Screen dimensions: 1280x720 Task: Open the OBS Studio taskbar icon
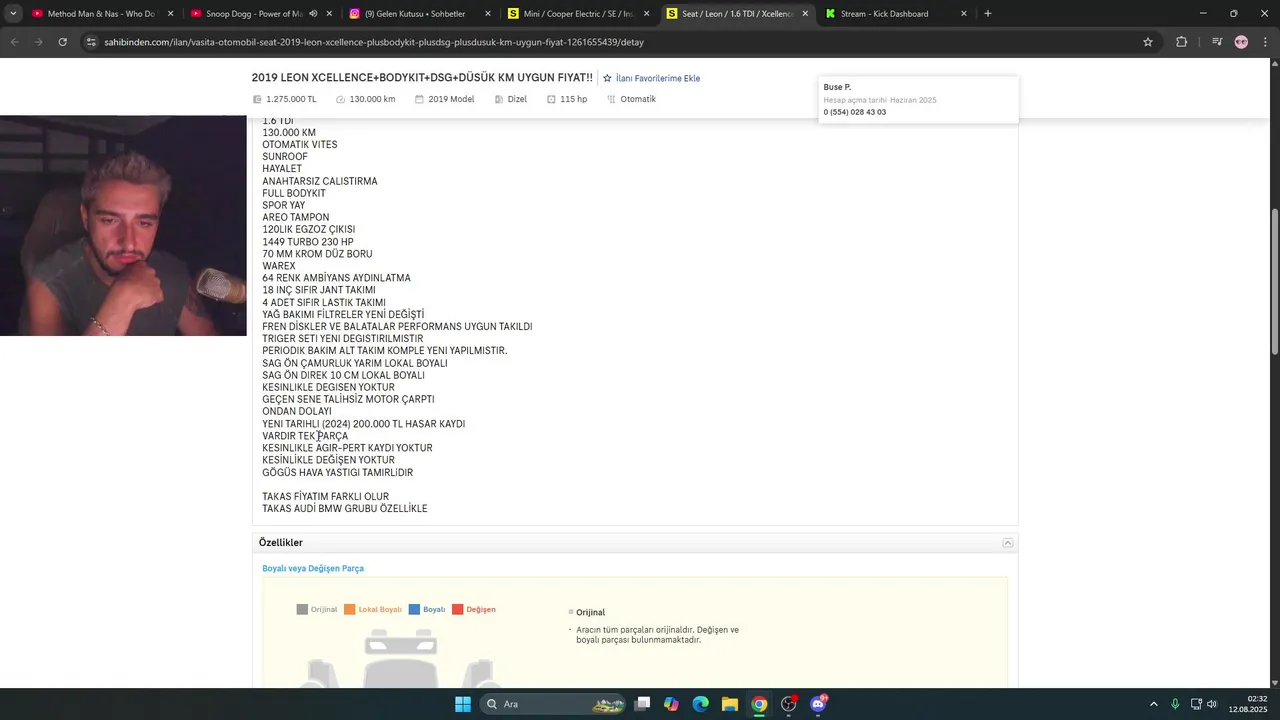[x=788, y=704]
